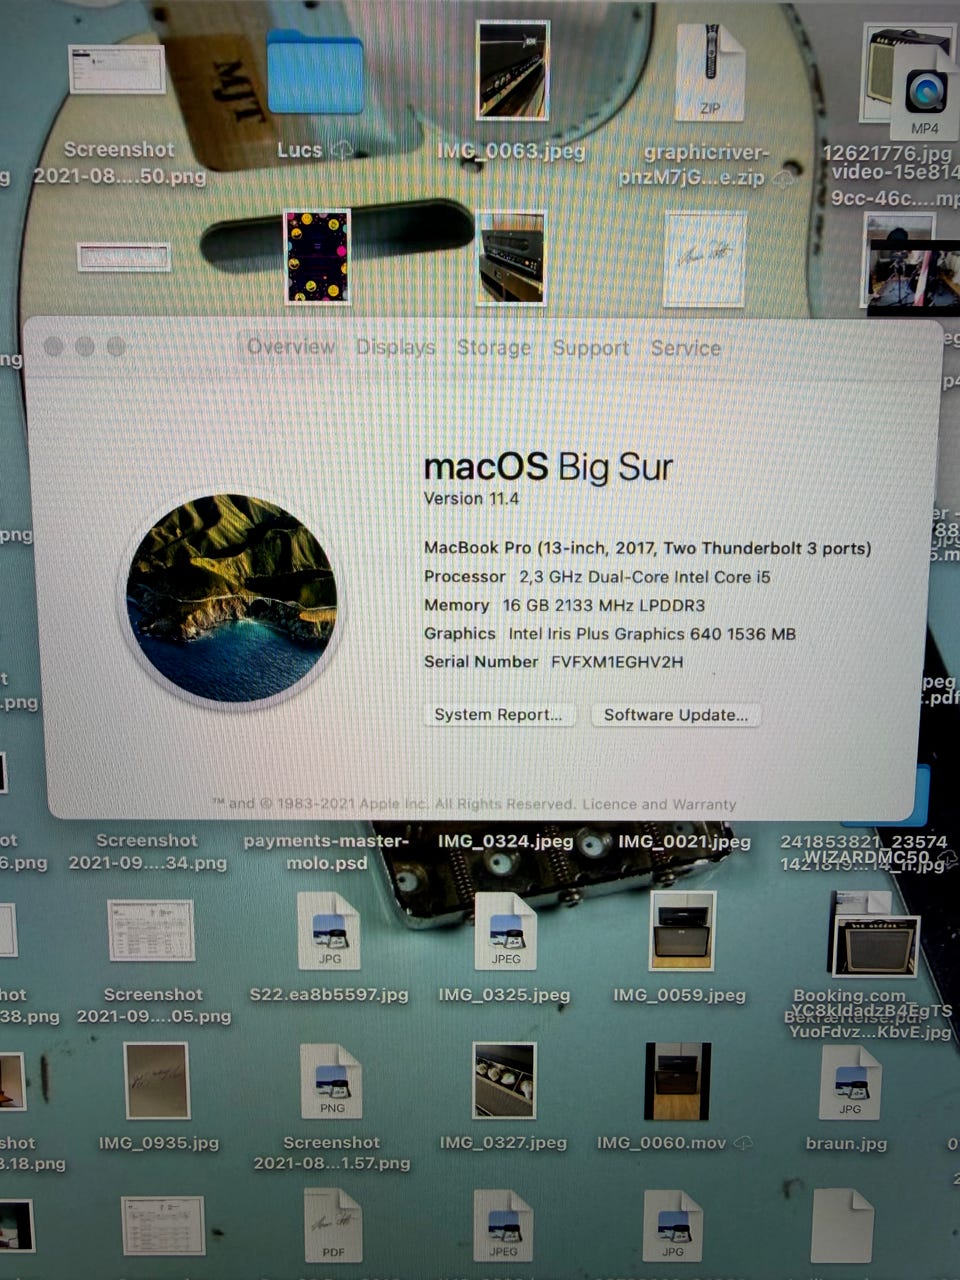
Task: Select Screenshot 2021-08....50.png thumbnail
Action: click(x=117, y=69)
